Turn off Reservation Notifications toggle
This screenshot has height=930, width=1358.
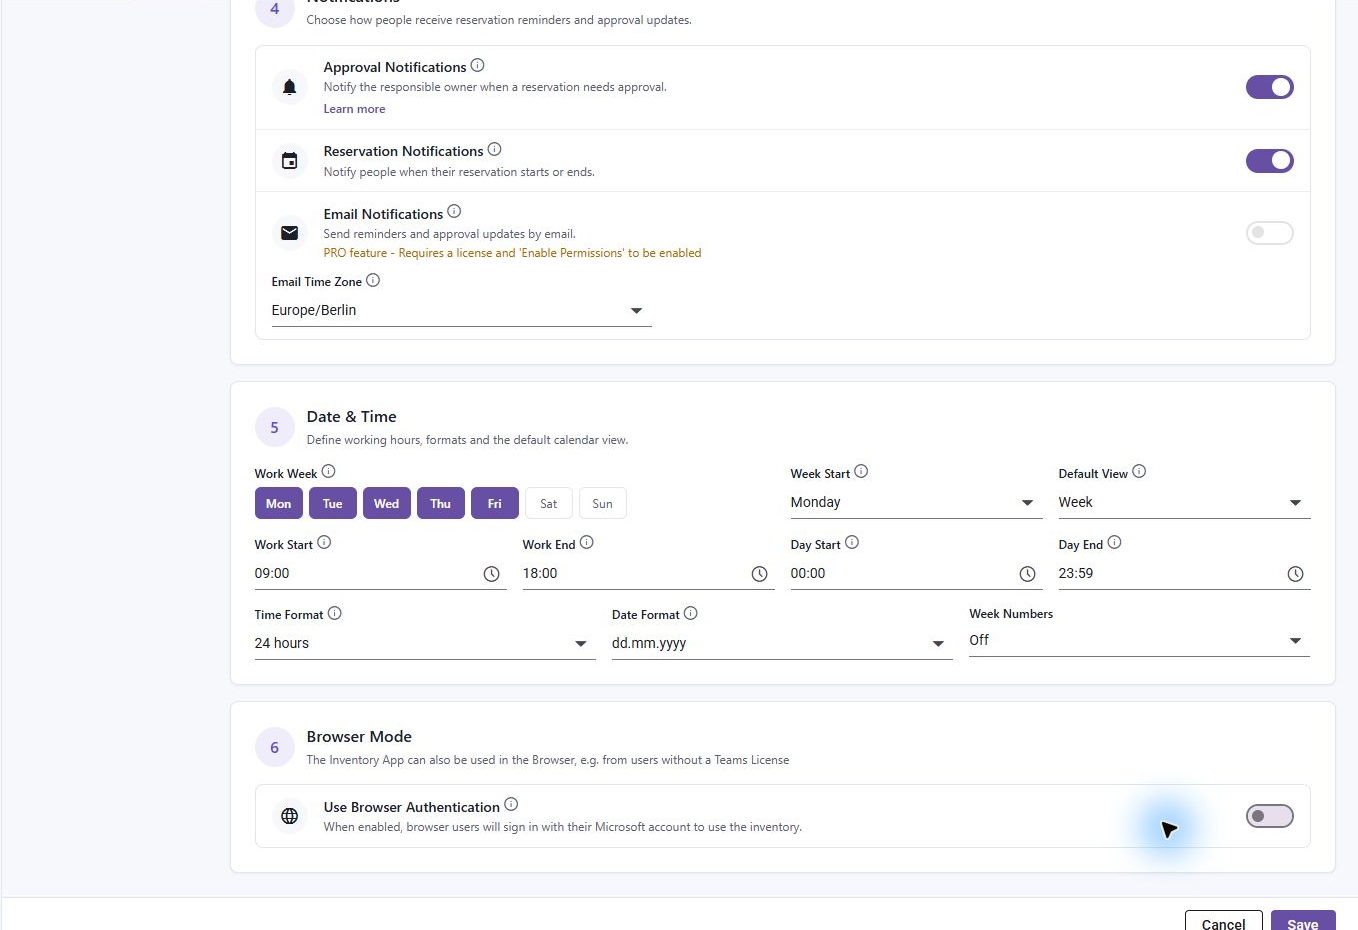[x=1270, y=161]
